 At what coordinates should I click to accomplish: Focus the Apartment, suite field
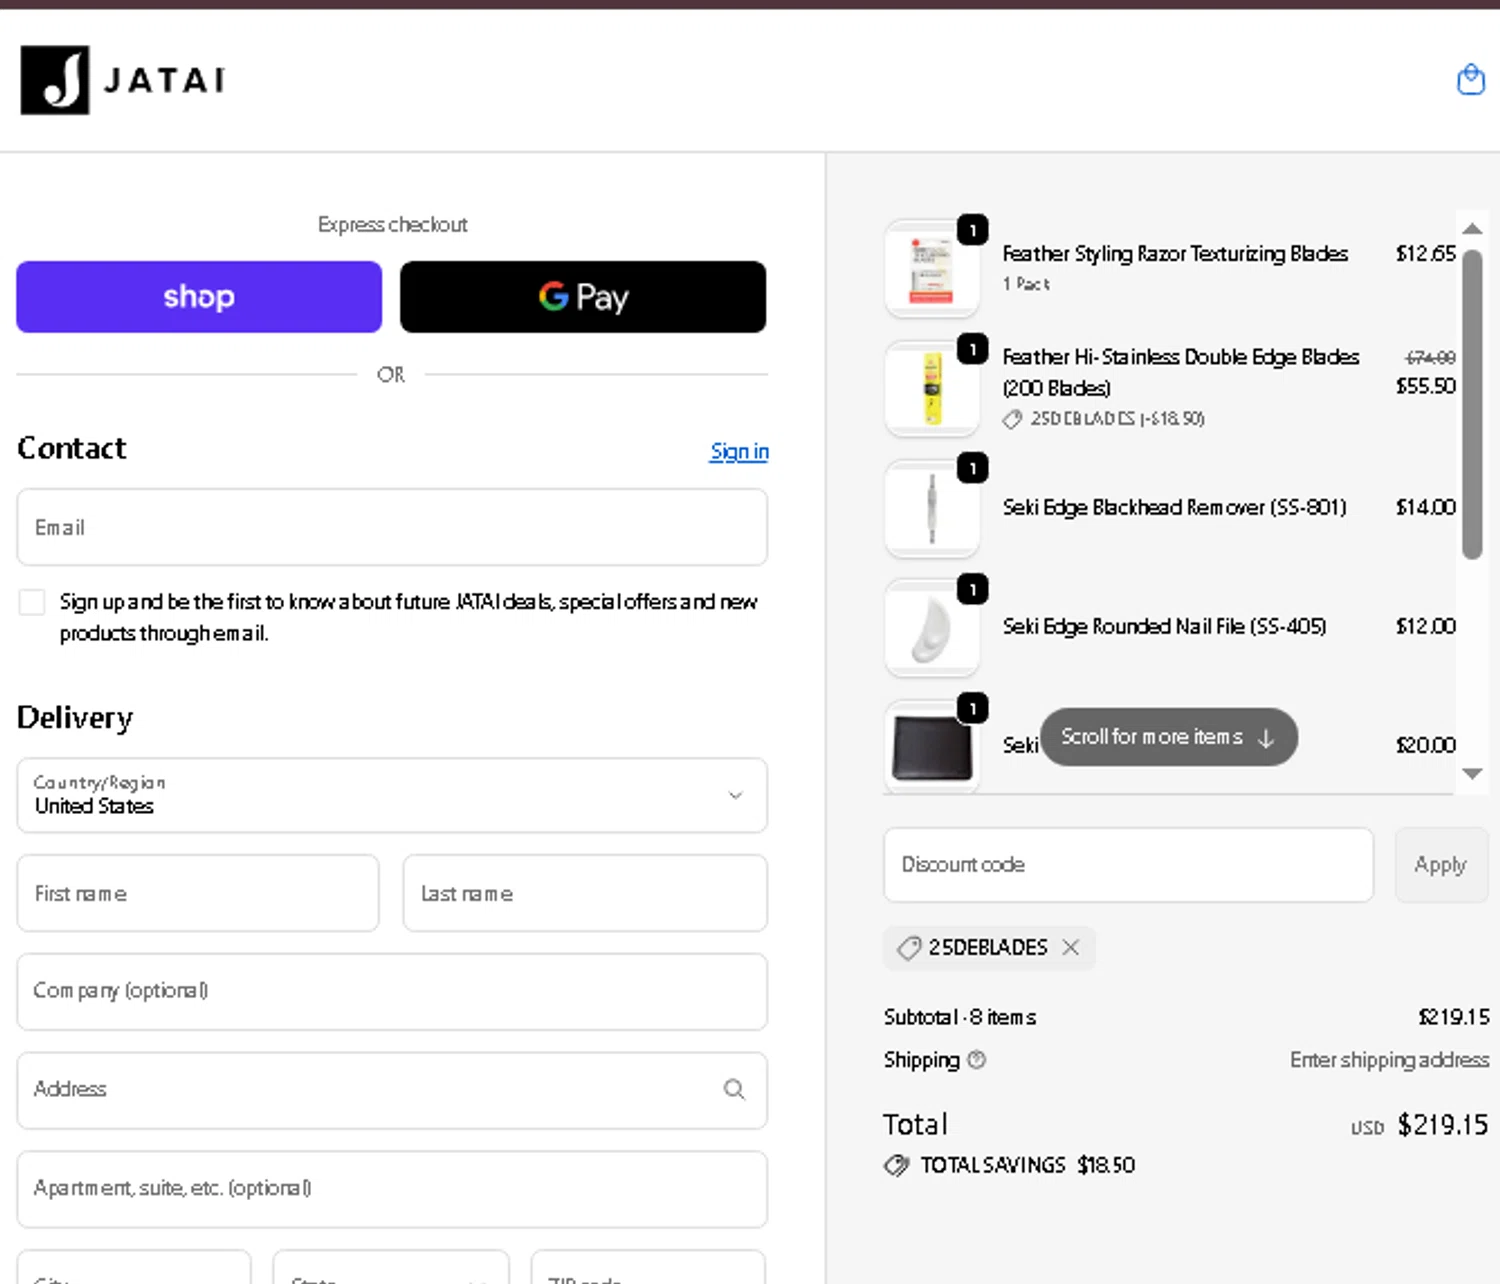tap(392, 1189)
